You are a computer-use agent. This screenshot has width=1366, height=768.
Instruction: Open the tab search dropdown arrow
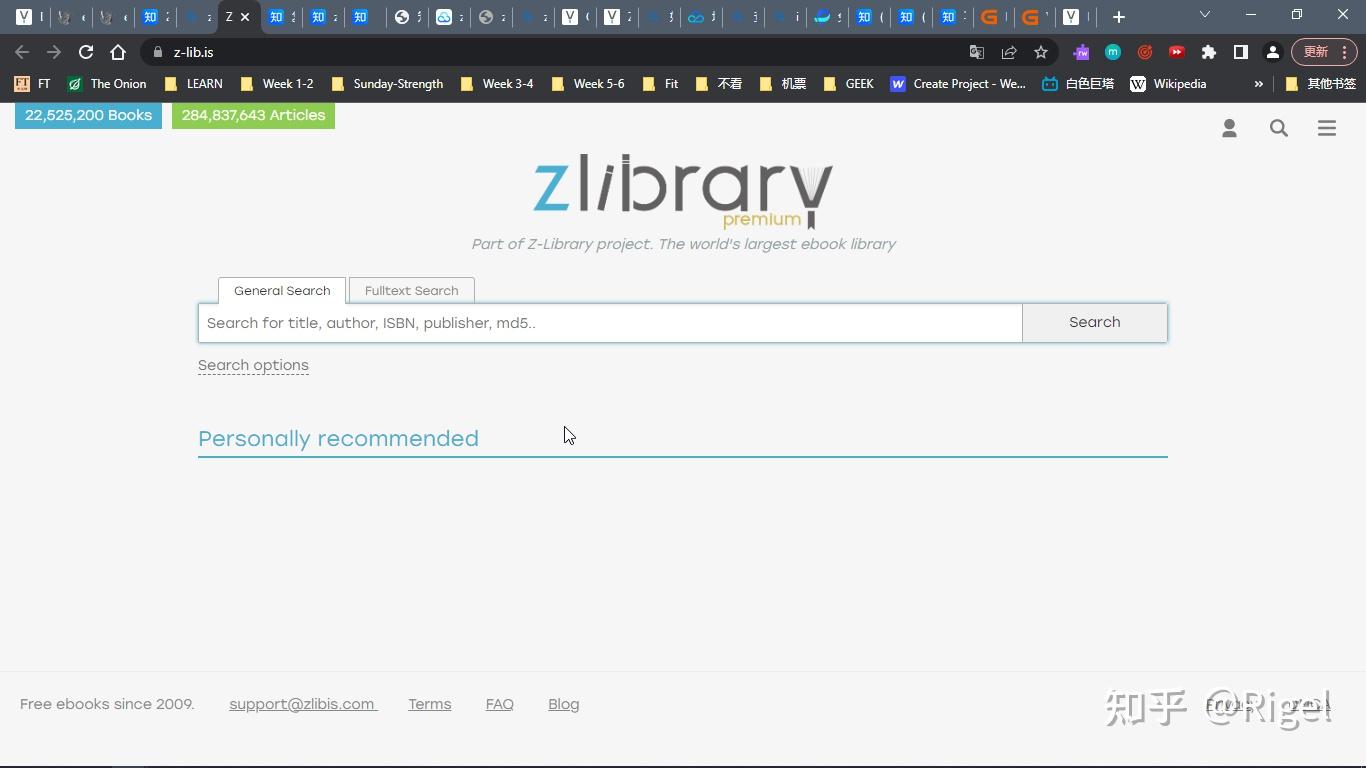point(1204,16)
